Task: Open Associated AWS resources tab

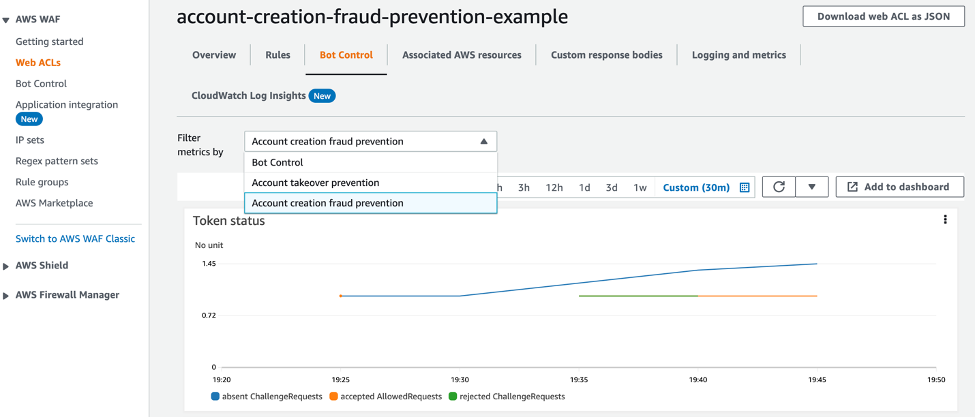Action: tap(462, 55)
